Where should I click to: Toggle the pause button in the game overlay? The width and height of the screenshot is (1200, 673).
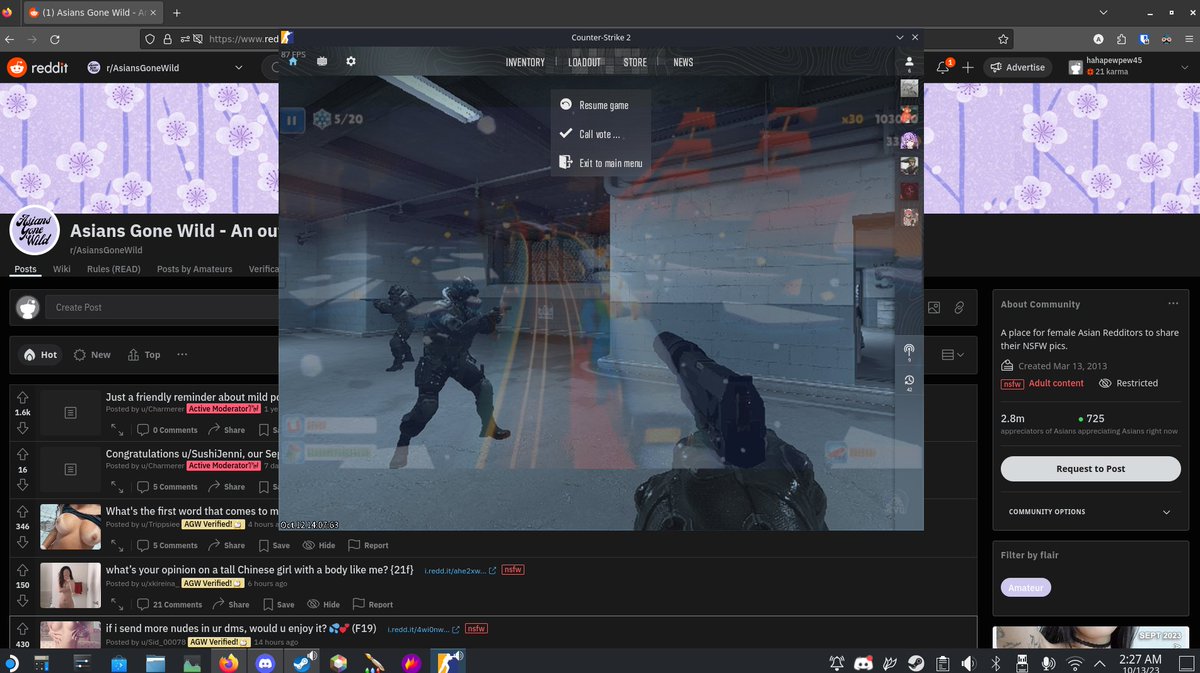point(291,121)
